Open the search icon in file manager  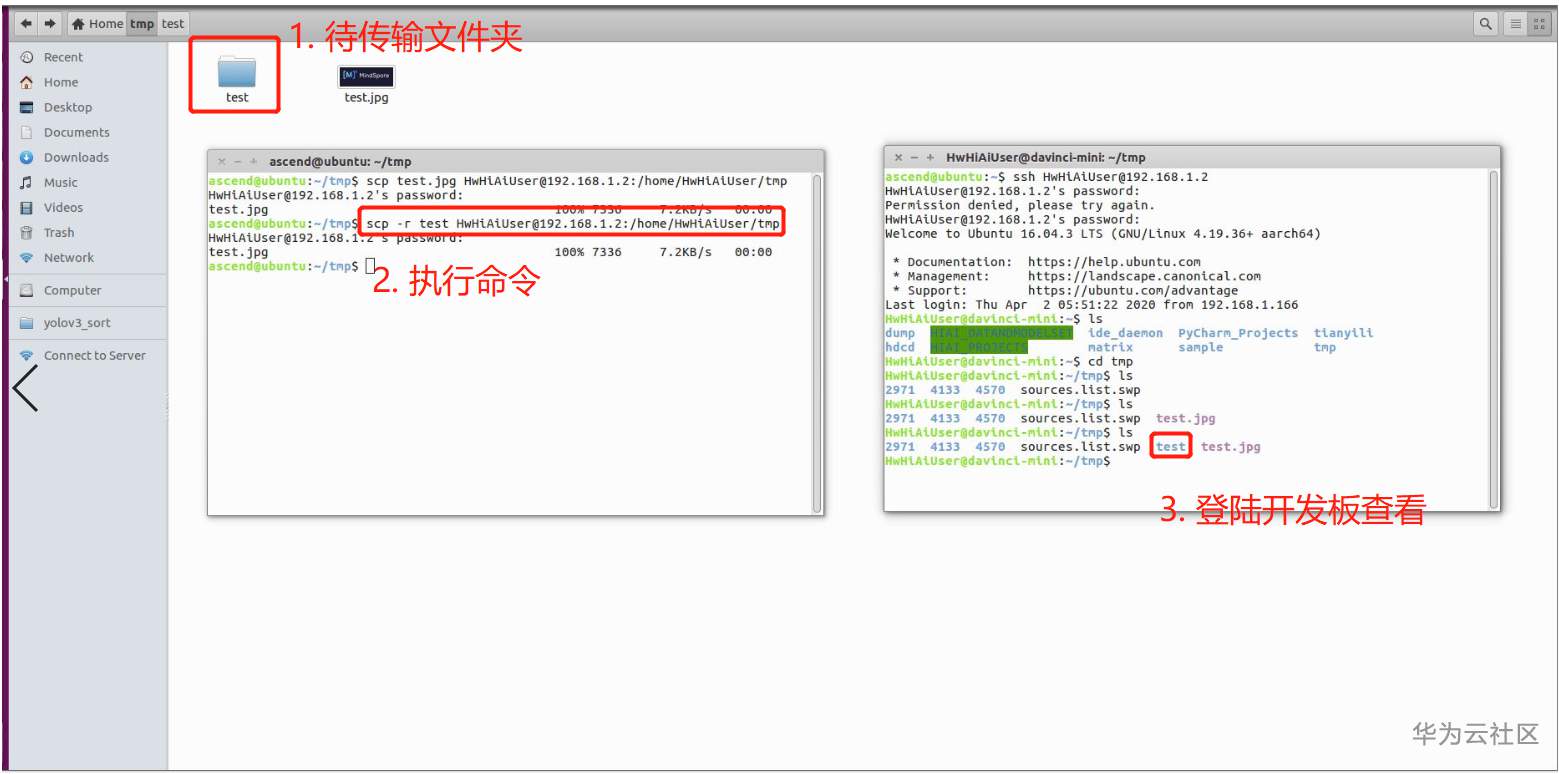click(x=1486, y=24)
